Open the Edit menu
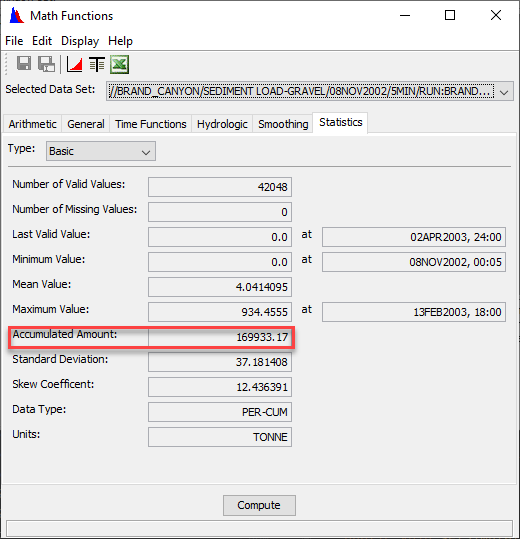This screenshot has height=539, width=520. point(42,41)
